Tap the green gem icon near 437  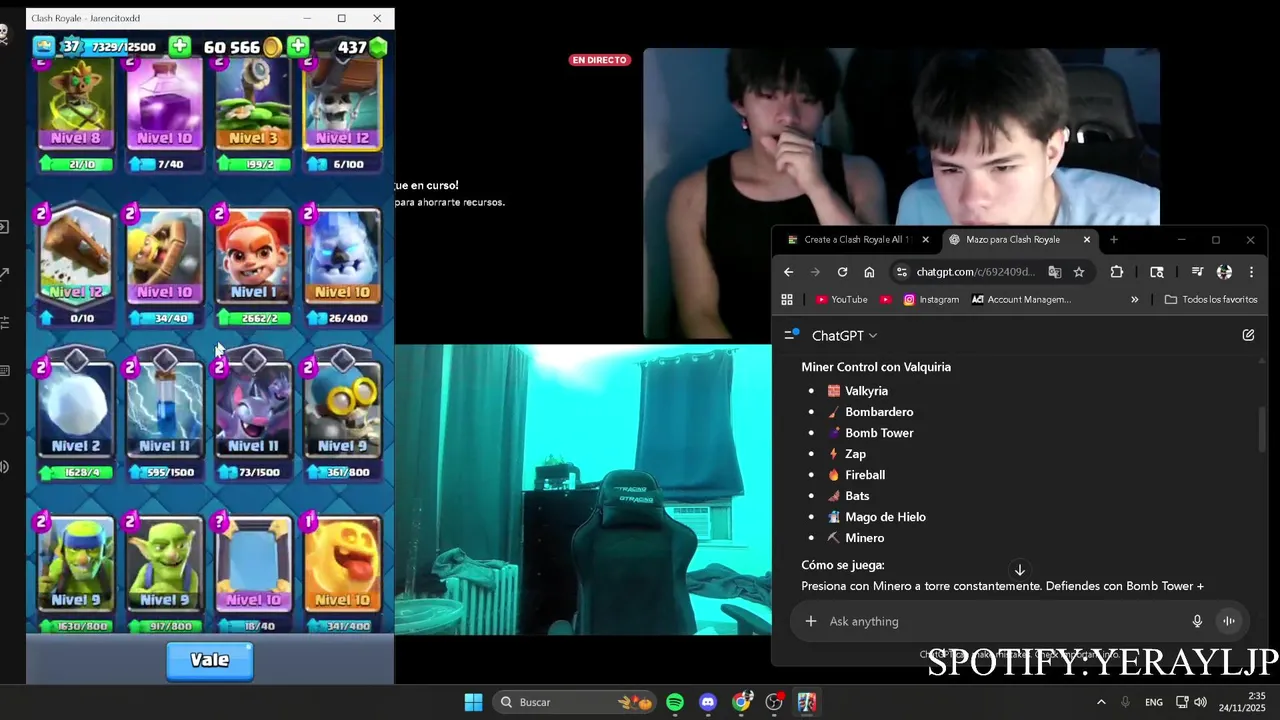pyautogui.click(x=378, y=47)
